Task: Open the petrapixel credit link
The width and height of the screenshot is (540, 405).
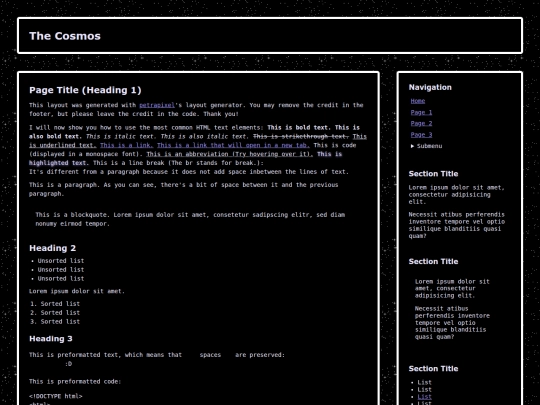Action: (157, 105)
